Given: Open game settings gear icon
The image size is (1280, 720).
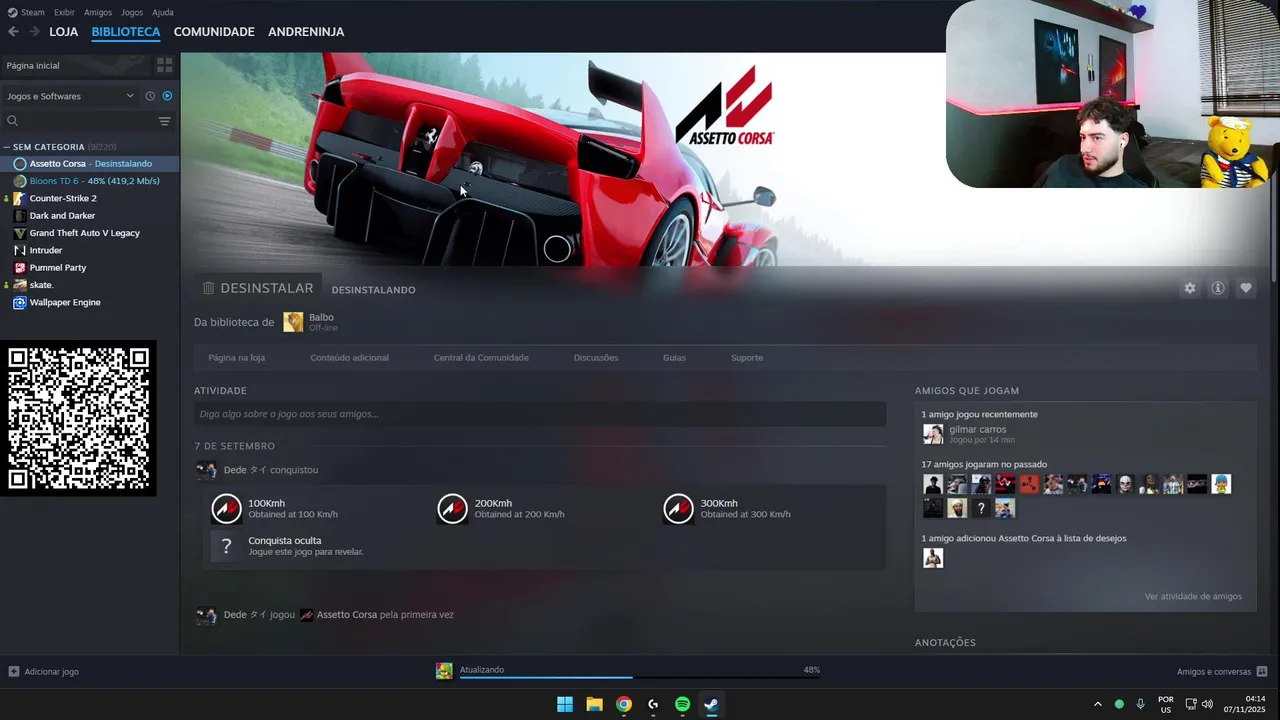Looking at the screenshot, I should pos(1190,288).
